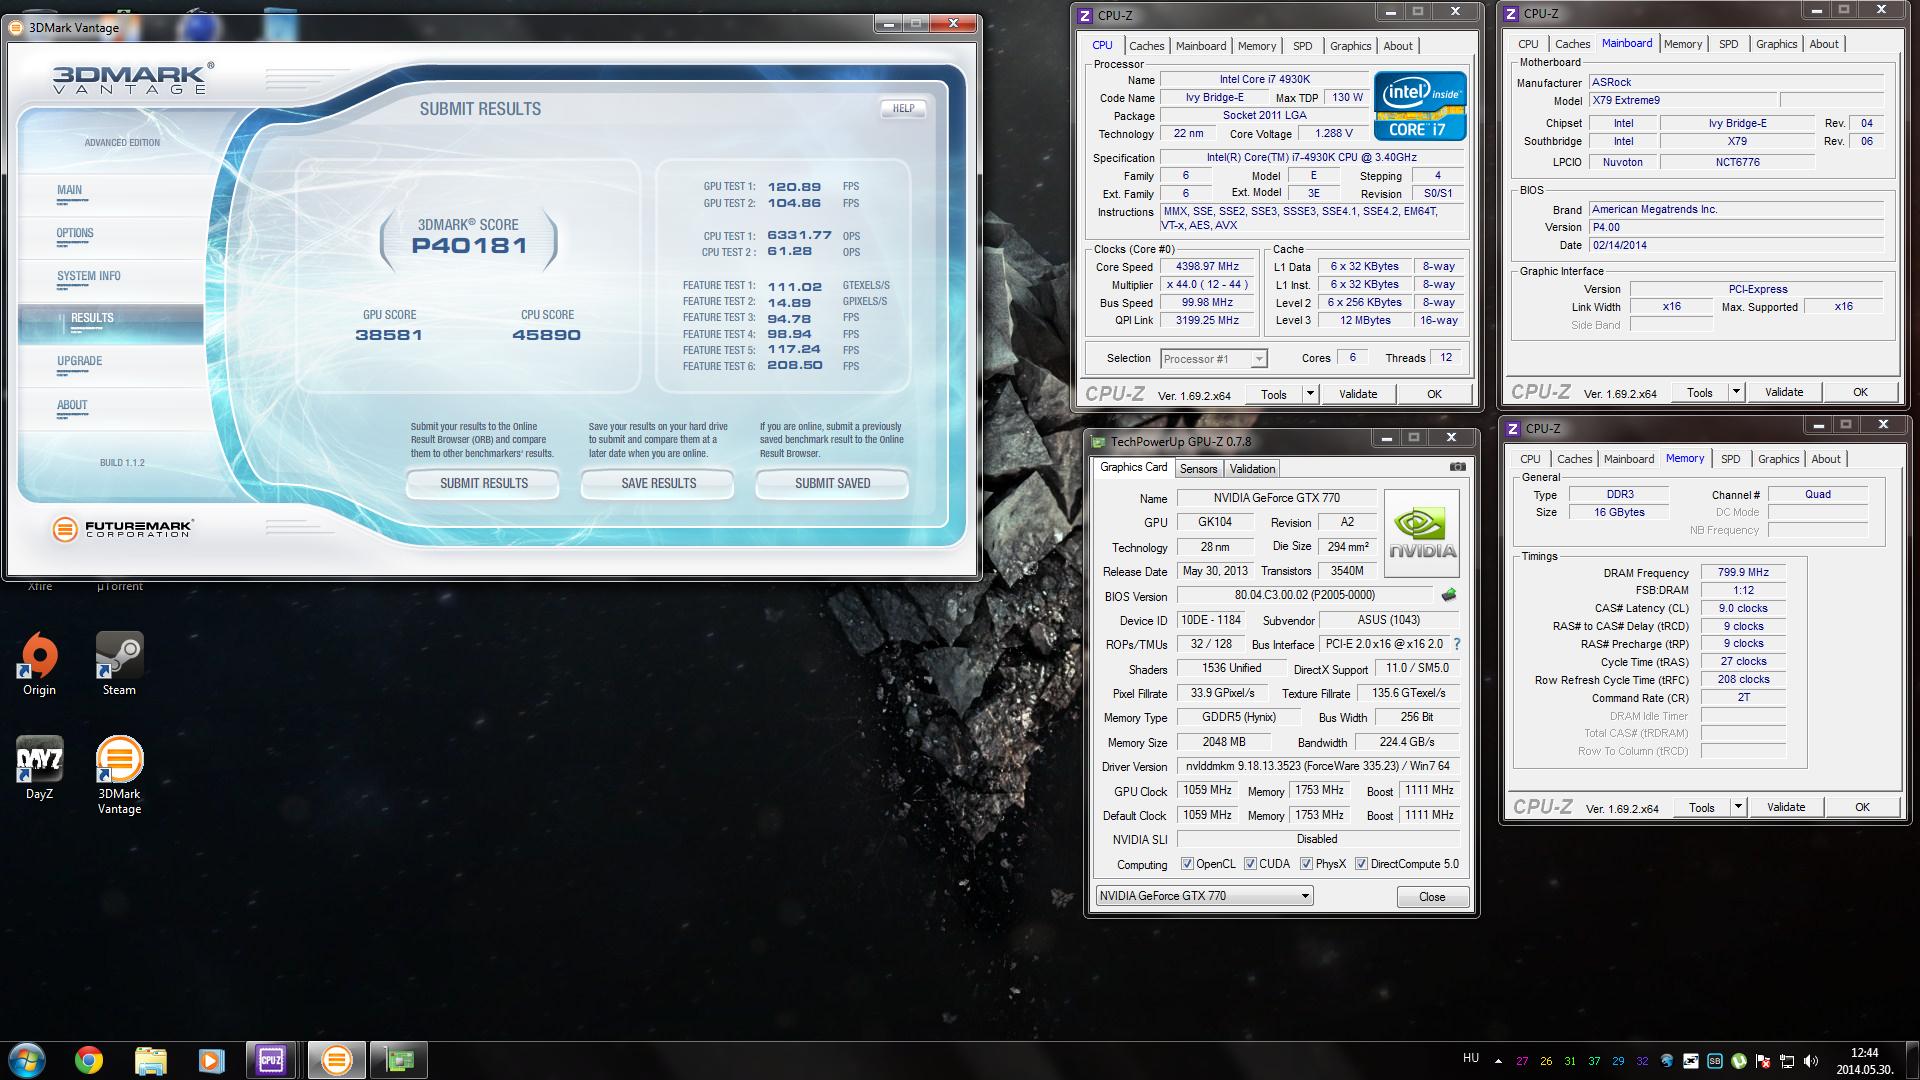
Task: Click the Help button in 3DMark
Action: (x=903, y=108)
